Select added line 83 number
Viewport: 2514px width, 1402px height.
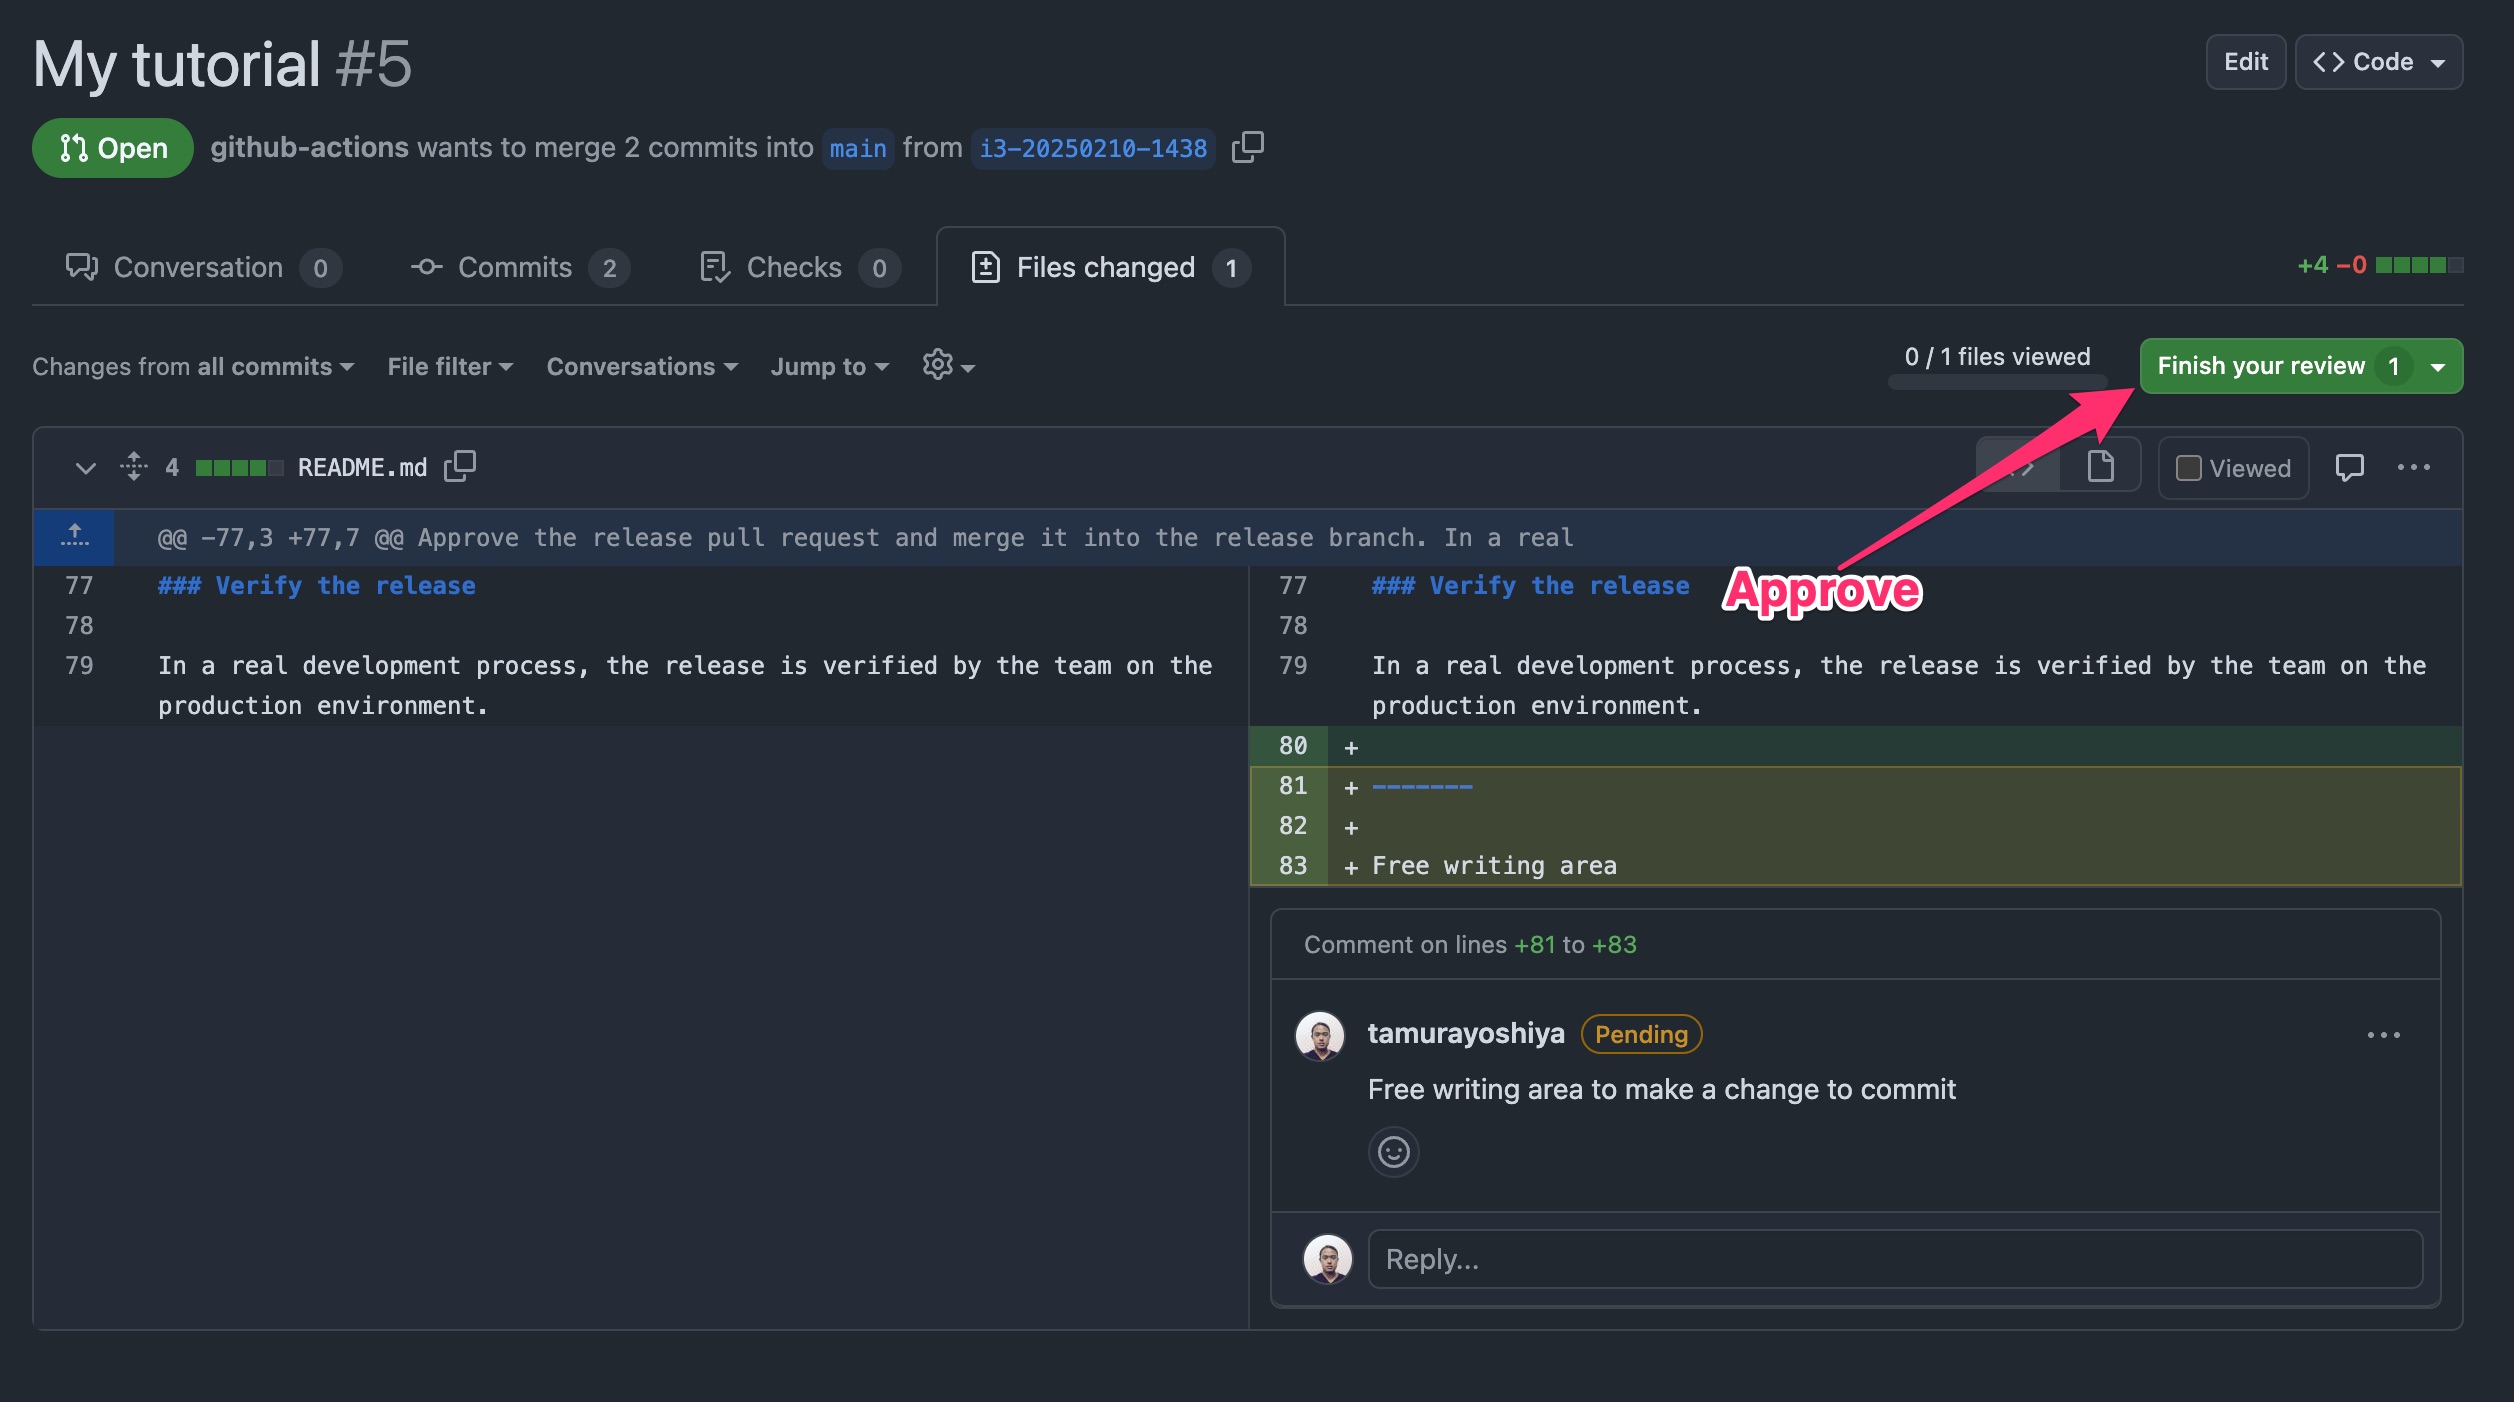point(1291,865)
